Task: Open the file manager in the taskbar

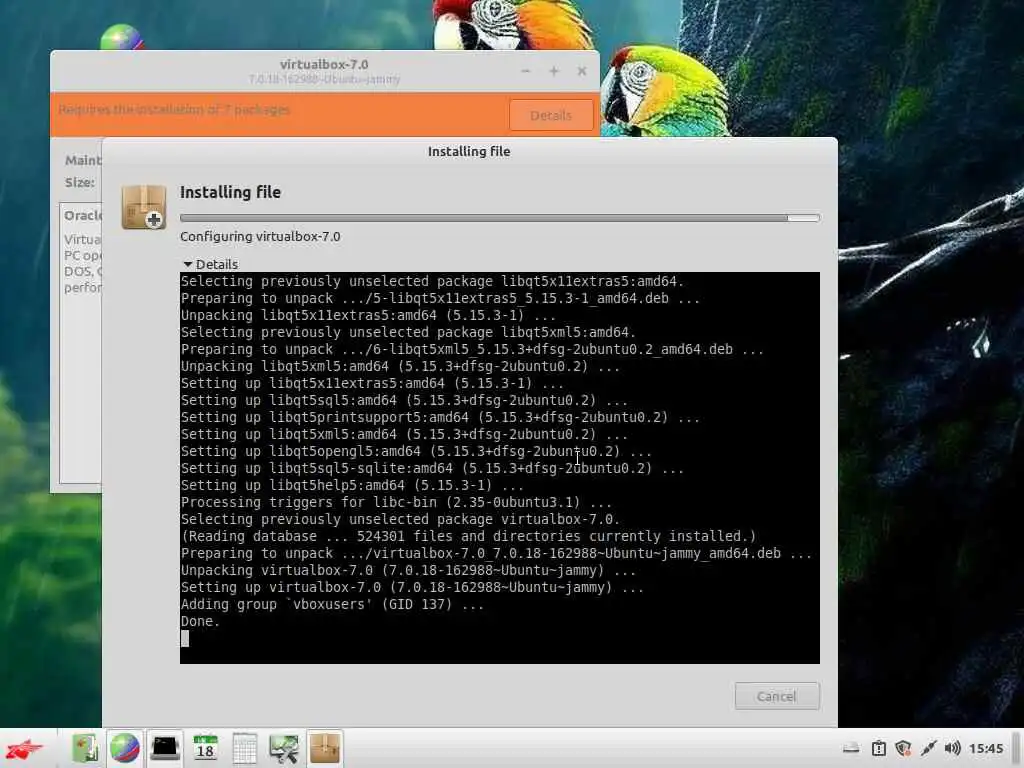Action: (x=85, y=748)
